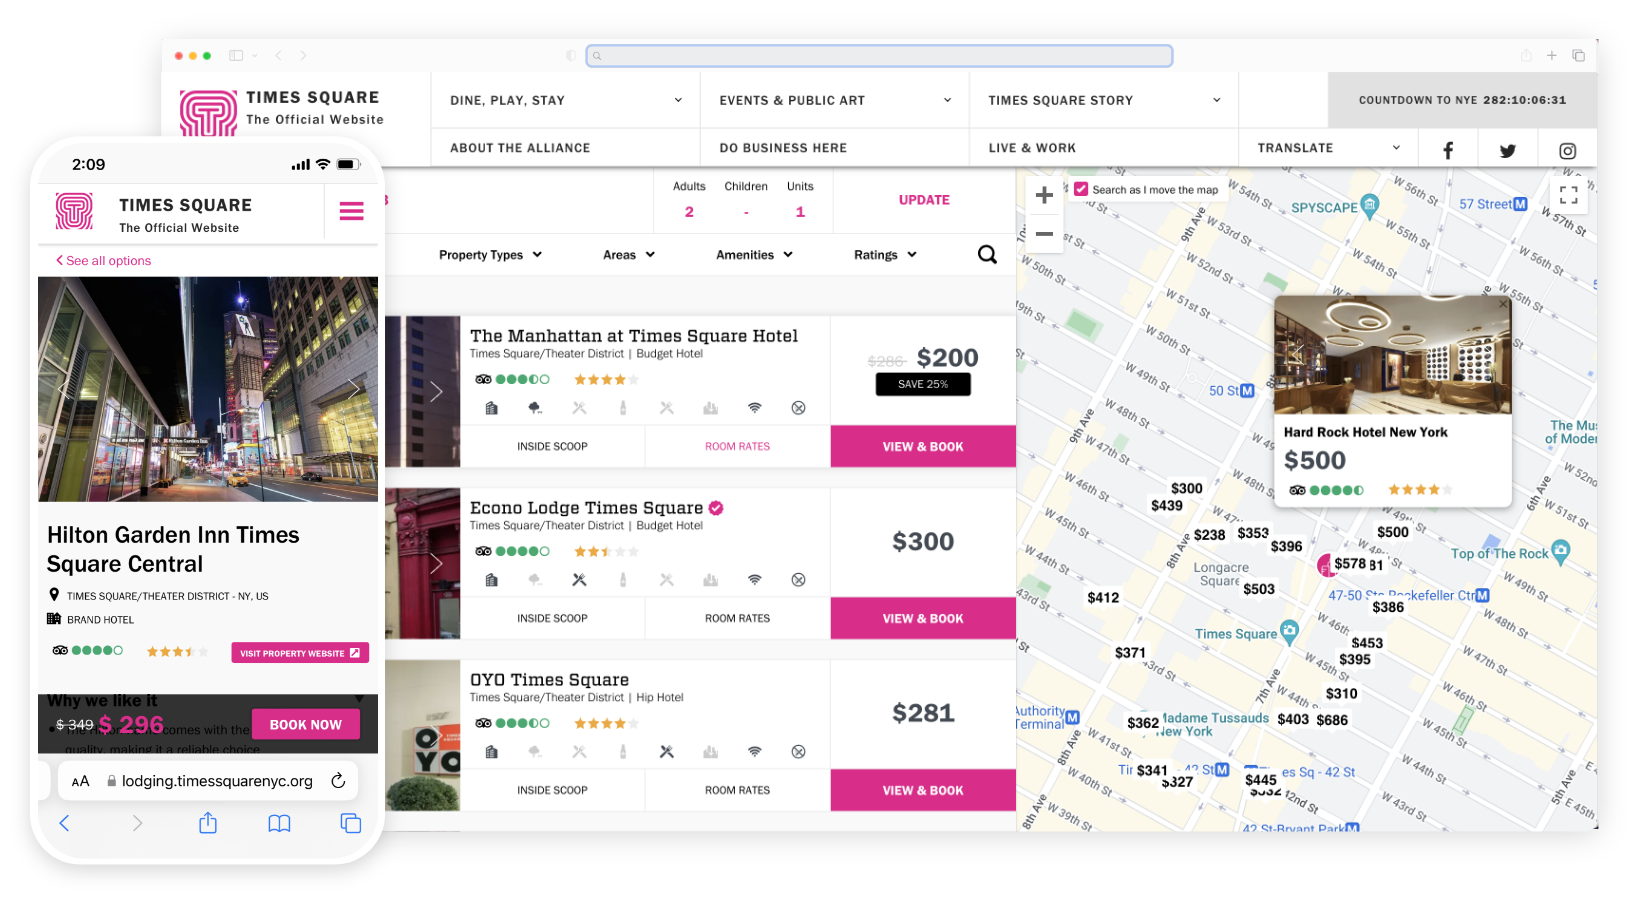This screenshot has width=1644, height=901.
Task: Uncheck Search as I move the map
Action: 1081,189
